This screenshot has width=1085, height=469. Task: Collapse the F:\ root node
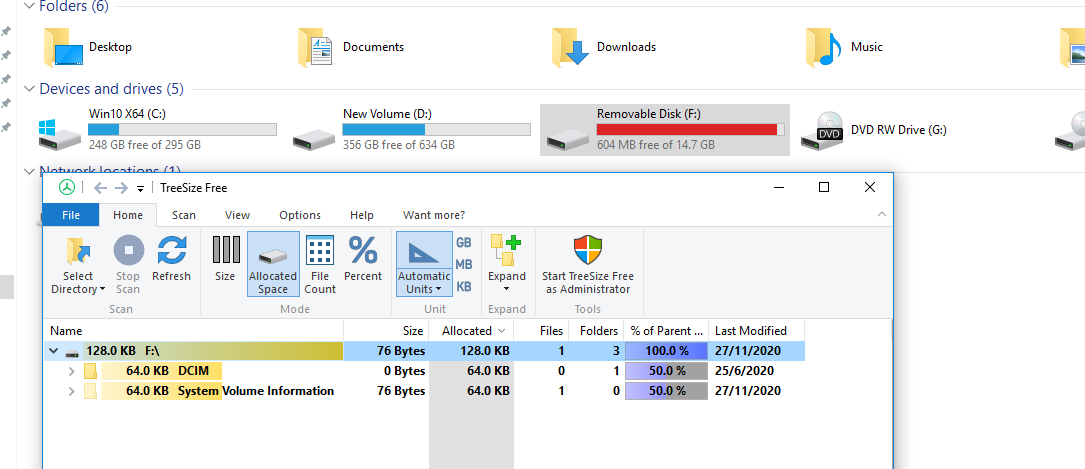(53, 351)
